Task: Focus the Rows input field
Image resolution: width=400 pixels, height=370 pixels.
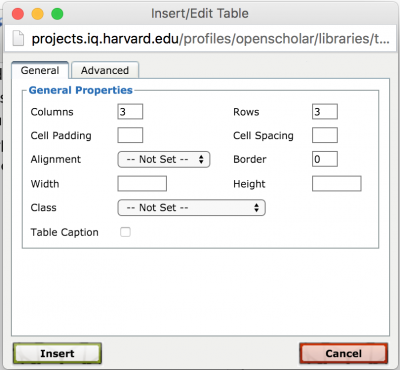Action: tap(325, 112)
